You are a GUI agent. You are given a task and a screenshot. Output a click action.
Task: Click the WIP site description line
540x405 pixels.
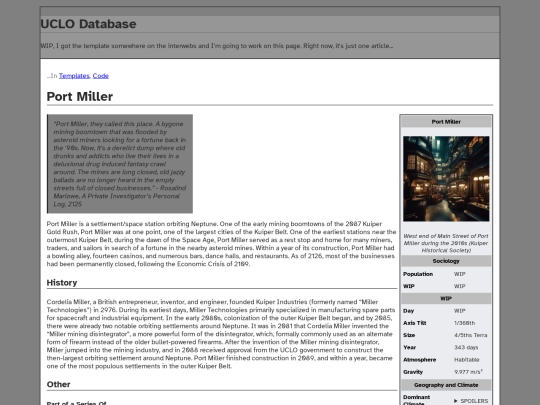point(217,46)
